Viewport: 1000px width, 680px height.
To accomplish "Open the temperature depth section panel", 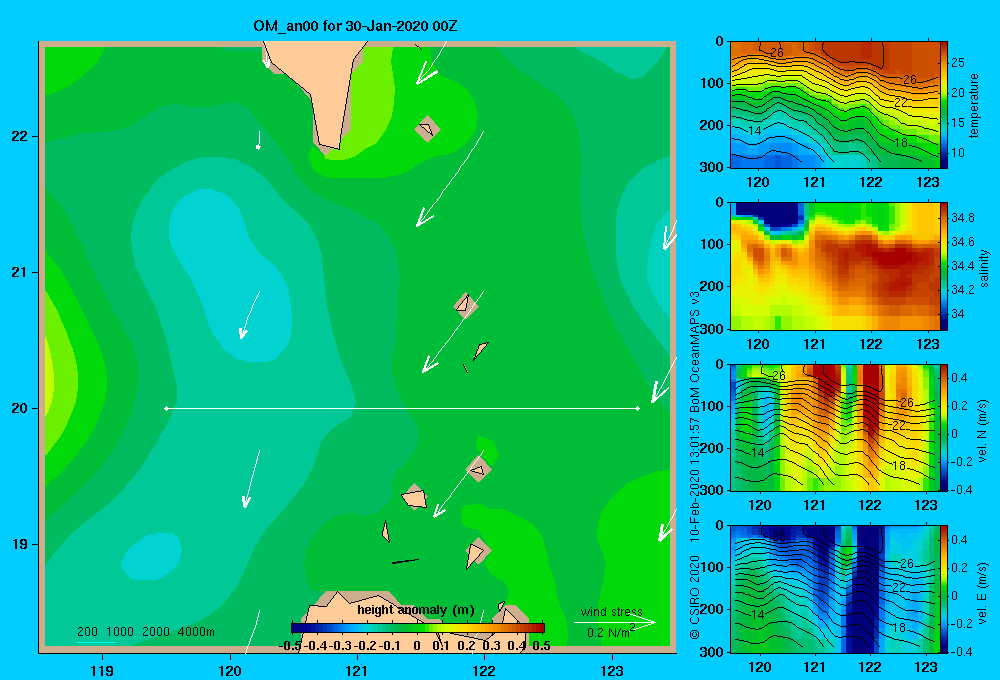I will (x=835, y=105).
